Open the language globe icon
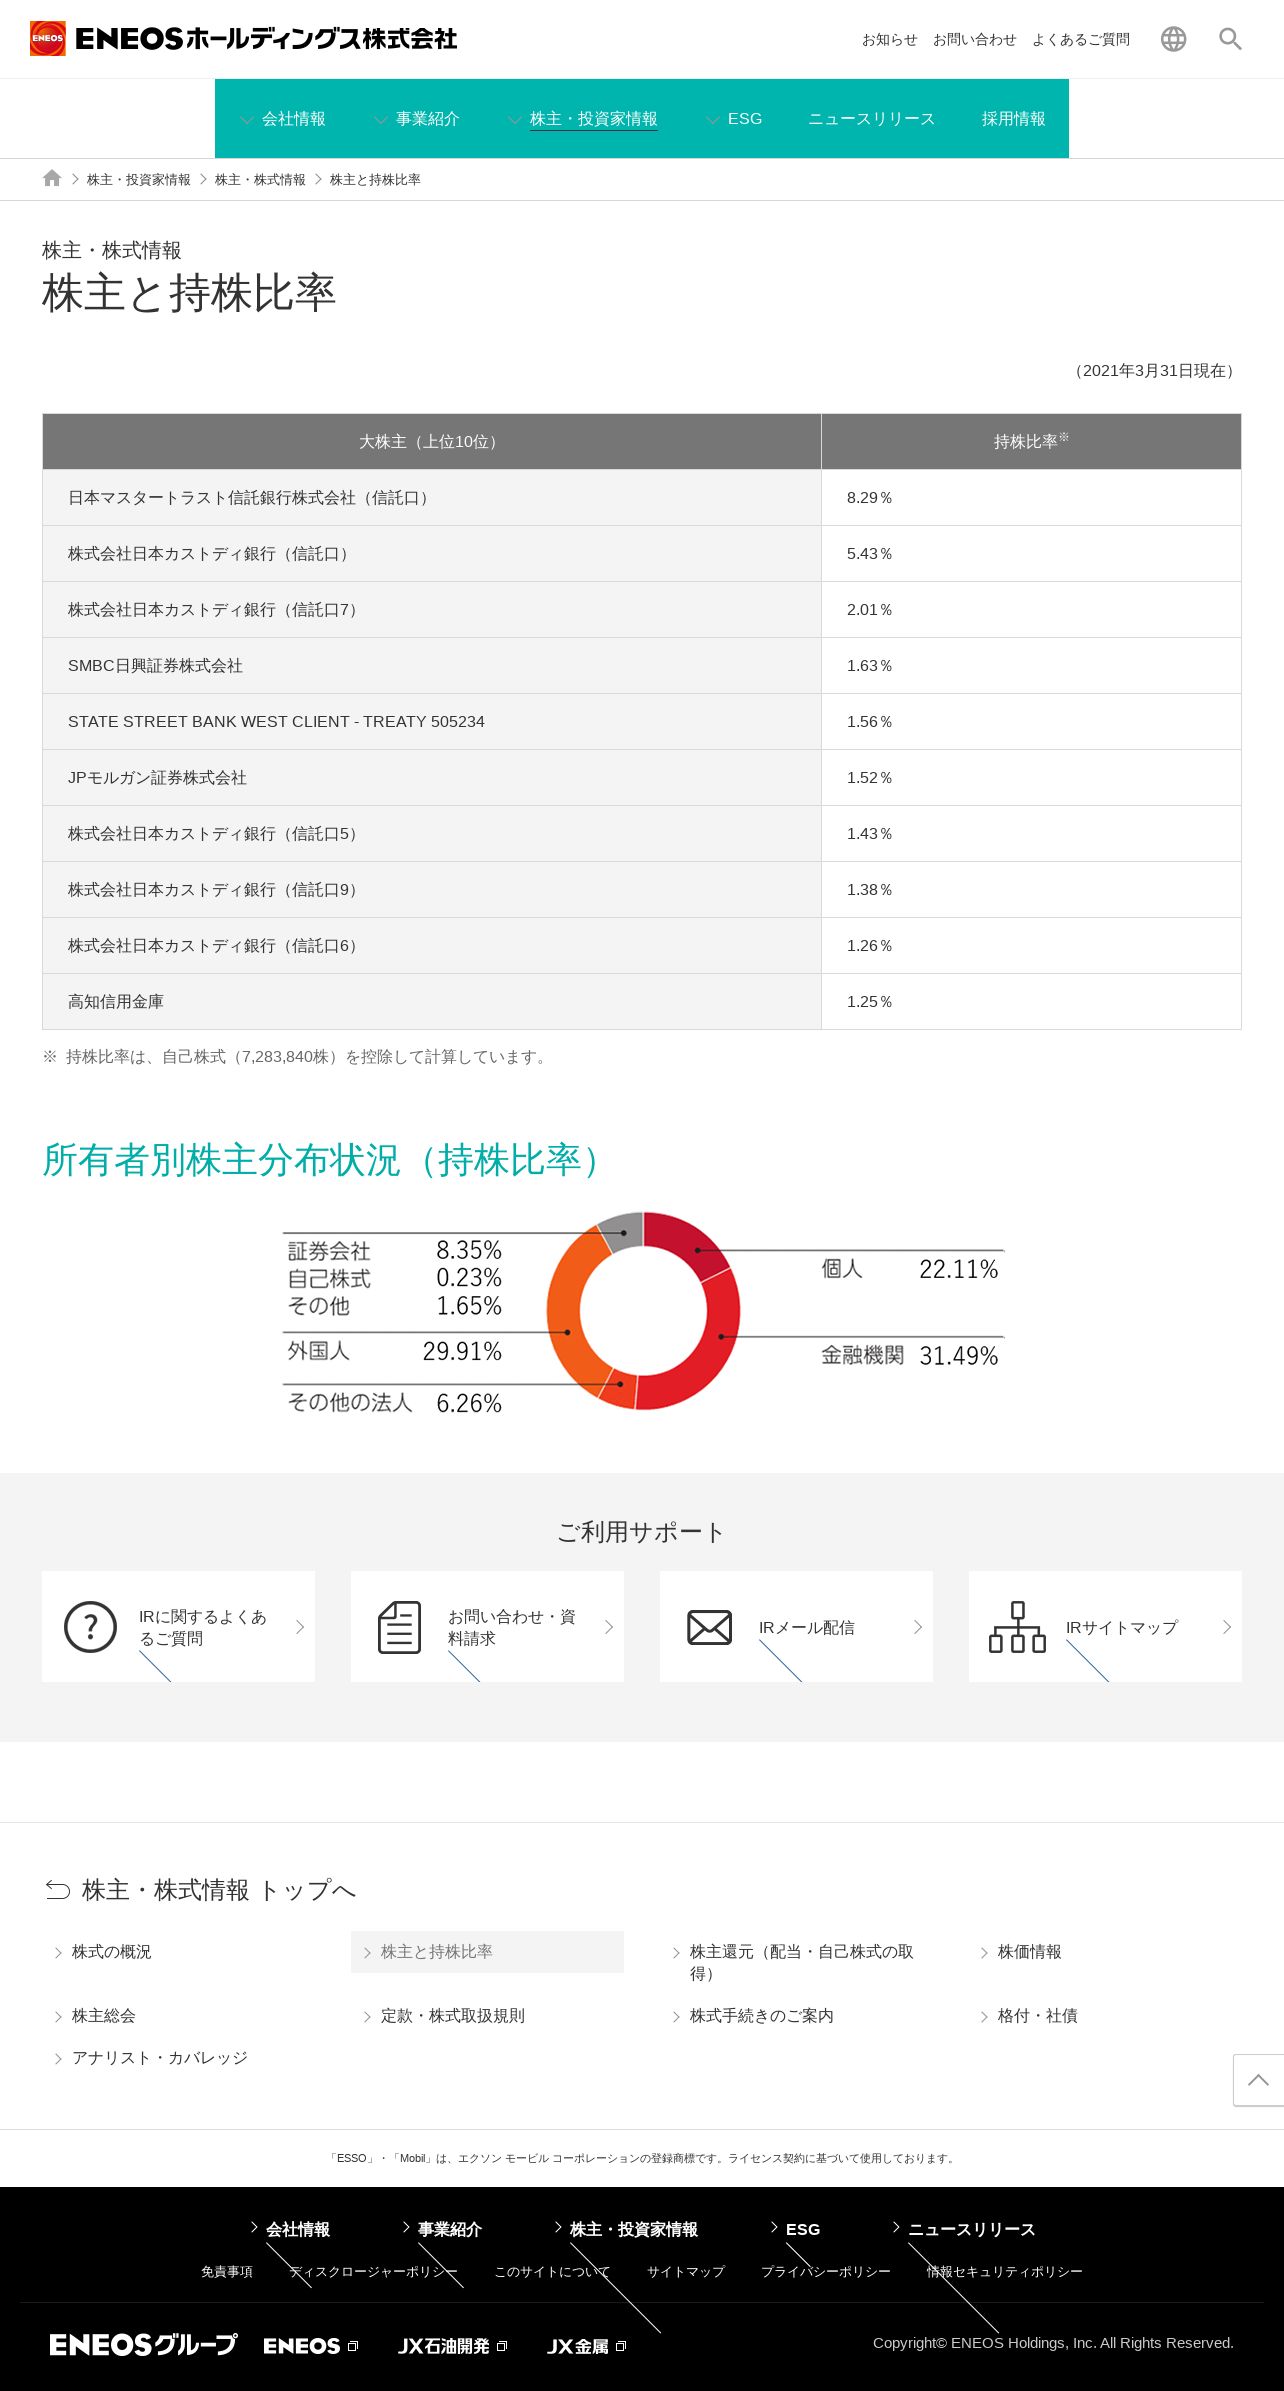The image size is (1284, 2391). click(x=1173, y=39)
